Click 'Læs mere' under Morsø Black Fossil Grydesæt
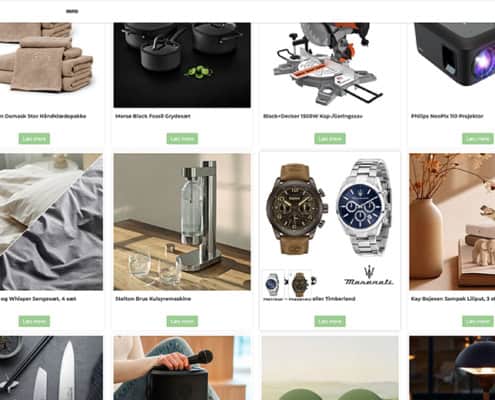Viewport: 495px width, 400px height. (182, 139)
